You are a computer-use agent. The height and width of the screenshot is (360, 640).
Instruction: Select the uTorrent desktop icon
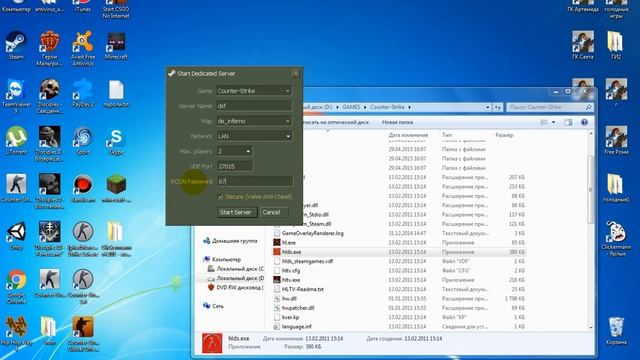point(16,141)
